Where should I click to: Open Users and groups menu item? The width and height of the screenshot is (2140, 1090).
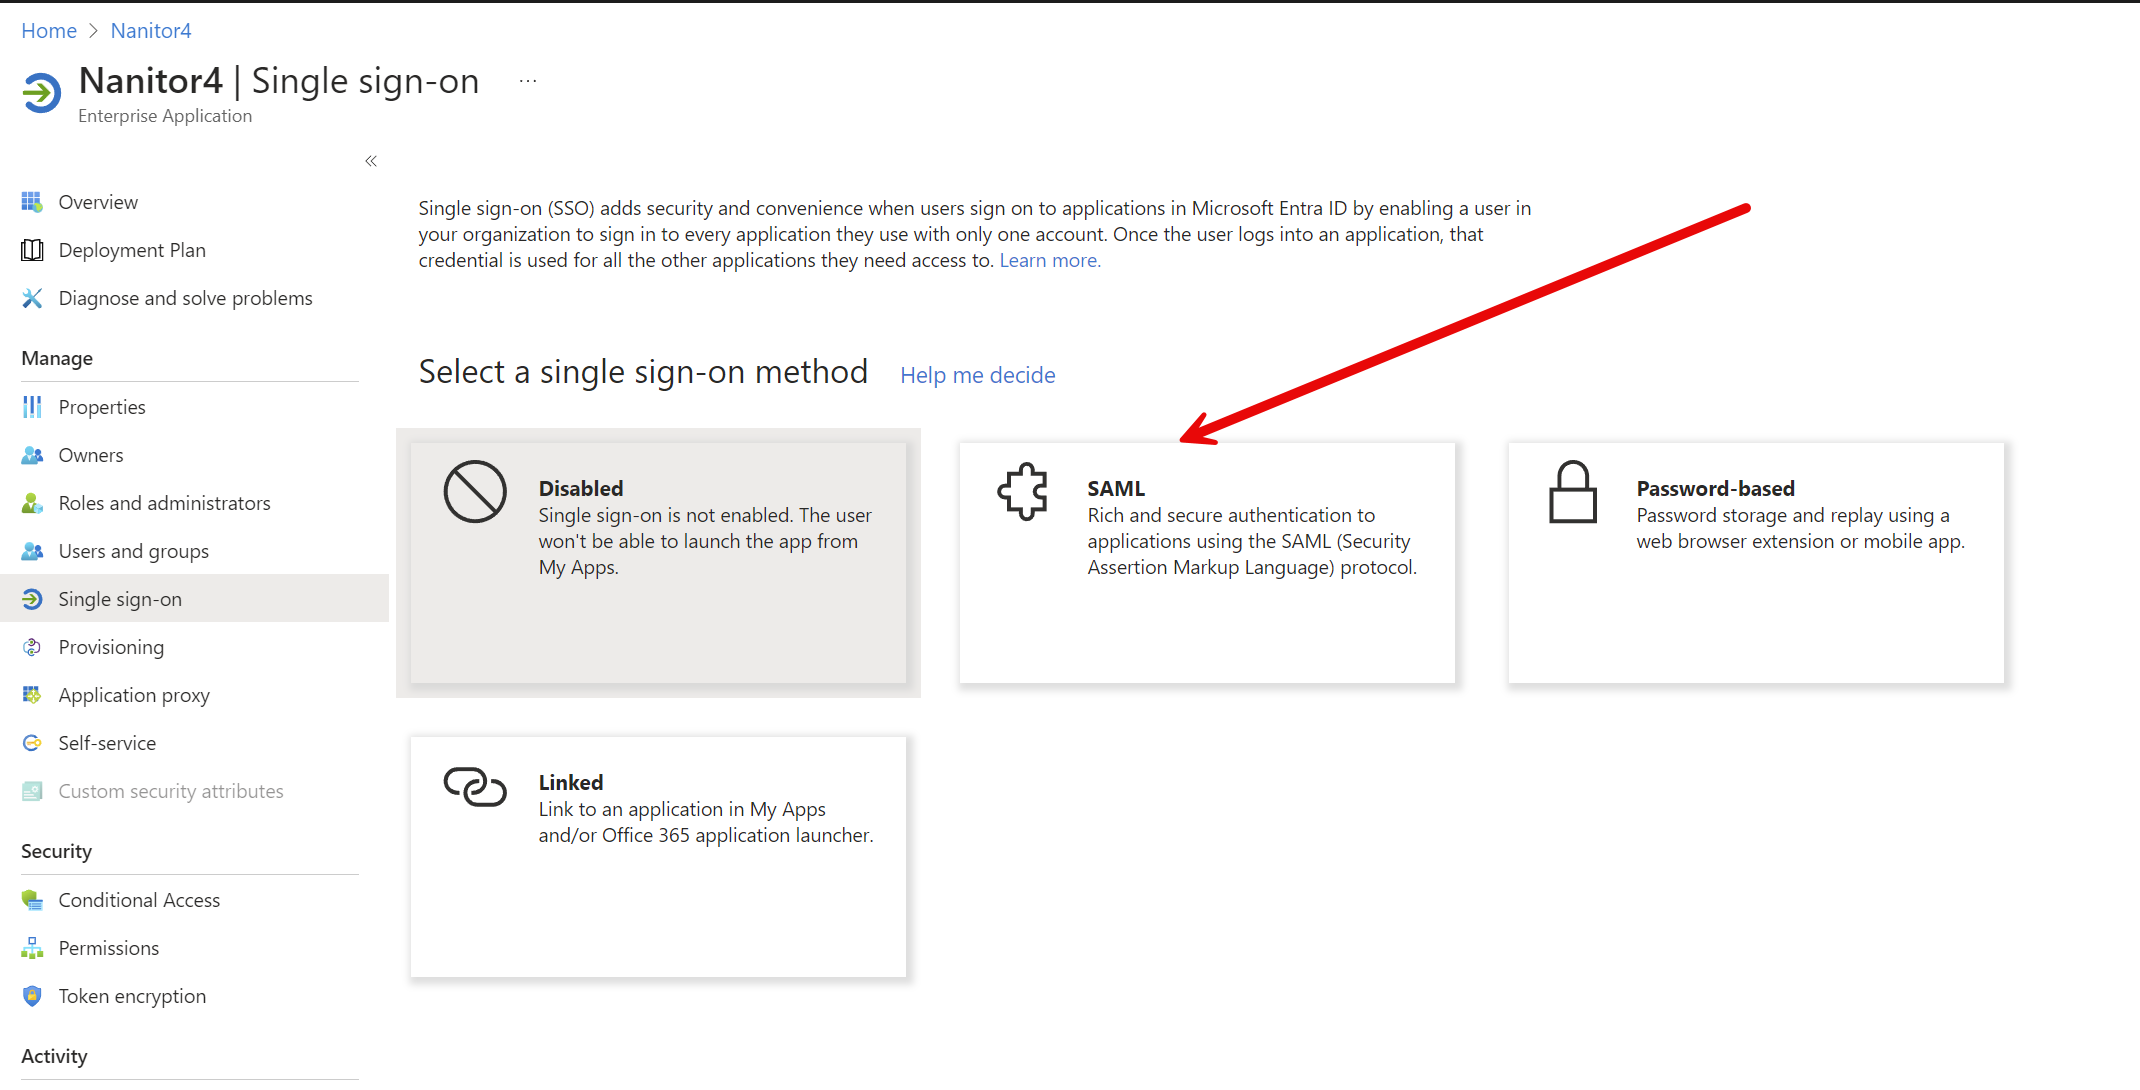[x=133, y=551]
